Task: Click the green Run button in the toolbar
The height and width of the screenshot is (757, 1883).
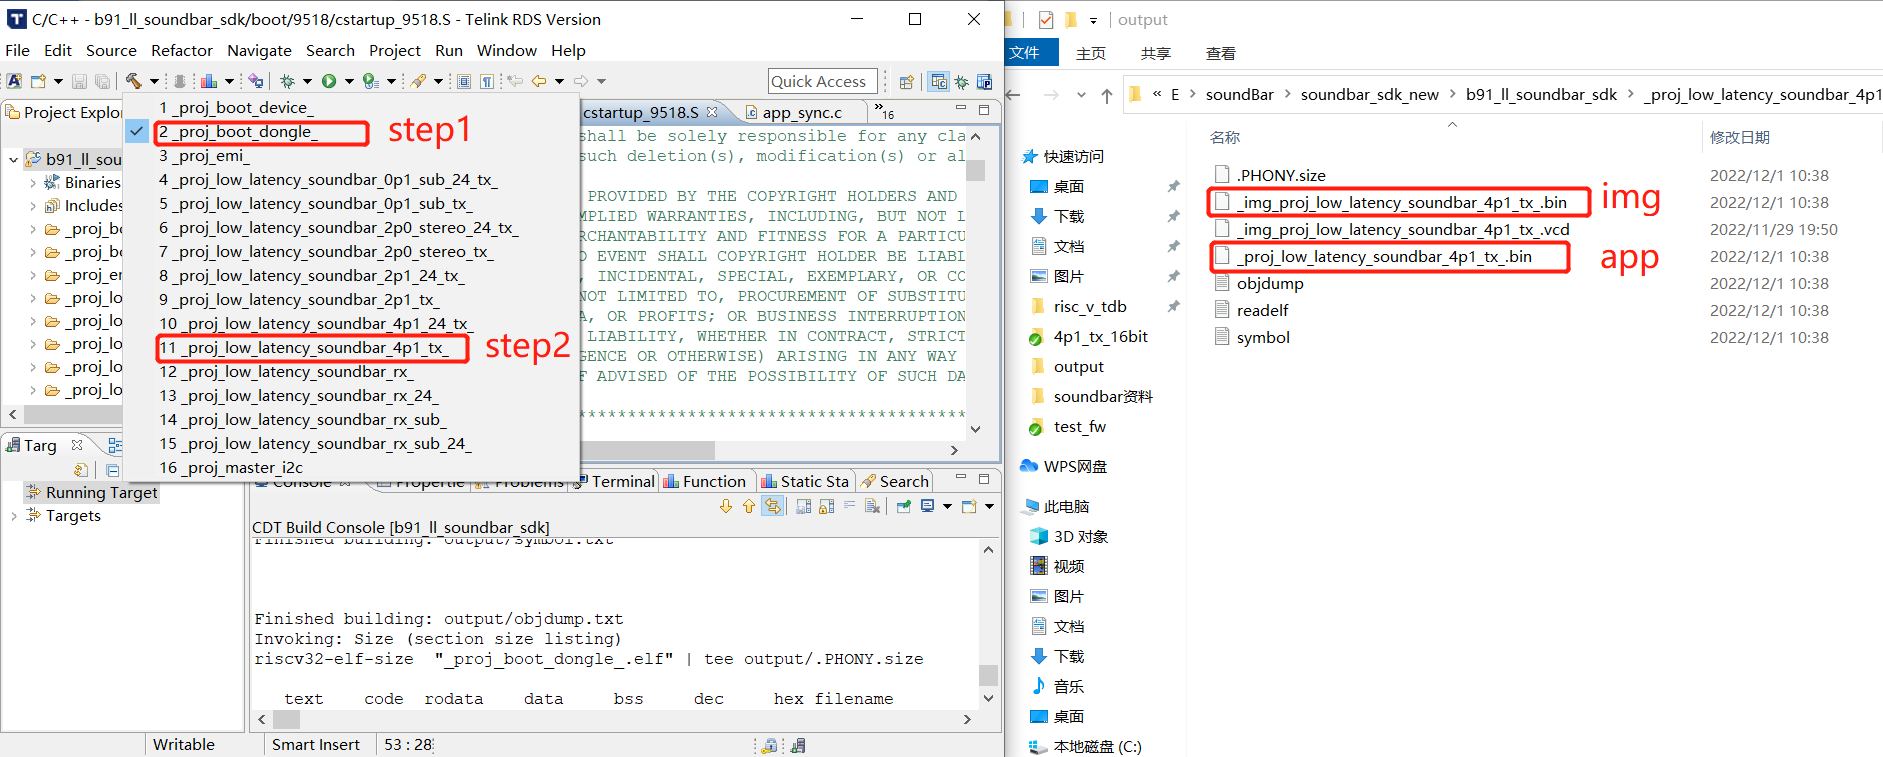Action: point(328,81)
